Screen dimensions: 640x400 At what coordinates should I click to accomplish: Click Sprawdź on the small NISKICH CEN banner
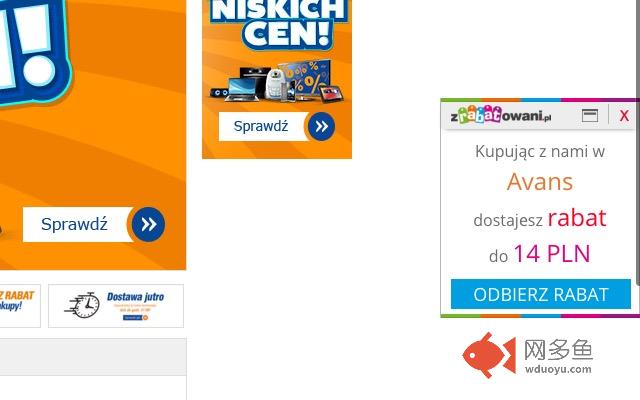click(x=261, y=127)
